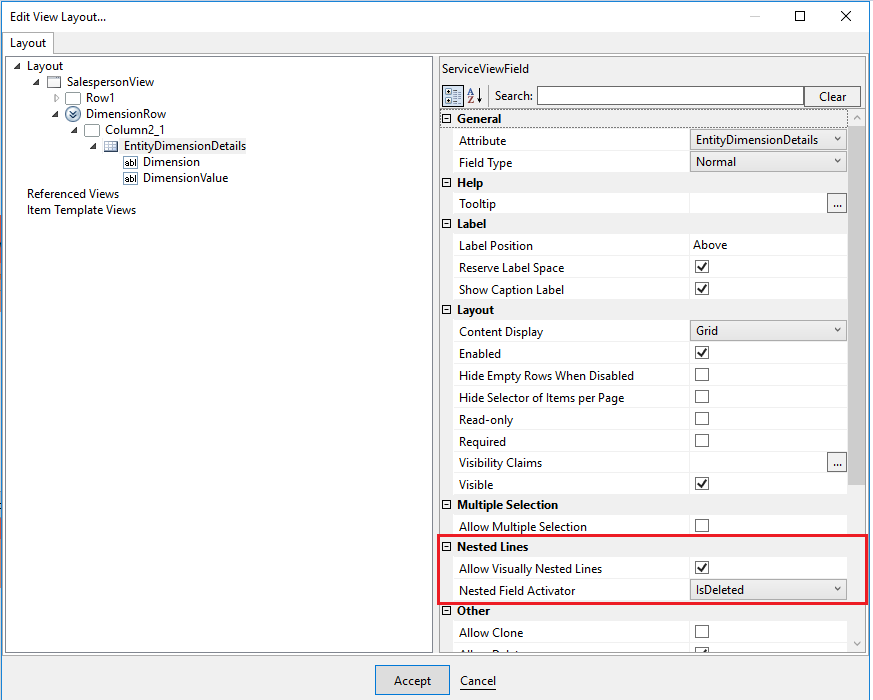Select the Layout tab
The height and width of the screenshot is (700, 873).
pyautogui.click(x=28, y=43)
